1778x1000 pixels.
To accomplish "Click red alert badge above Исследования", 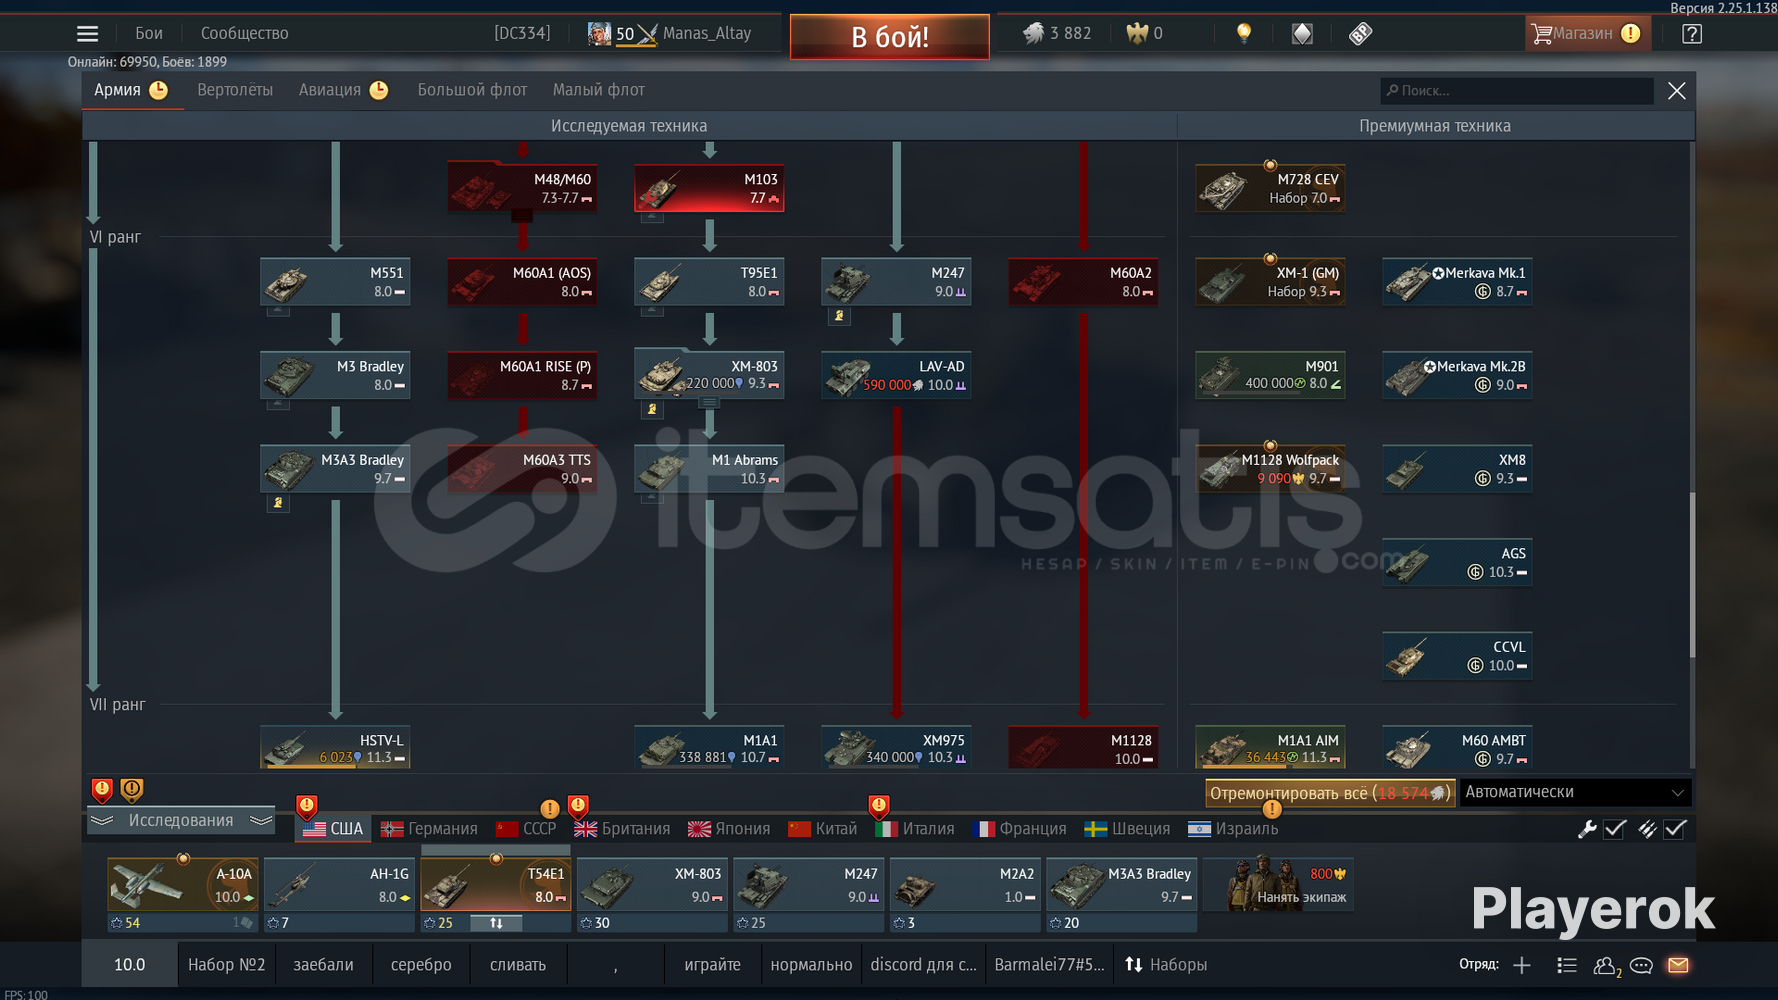I will coord(102,790).
